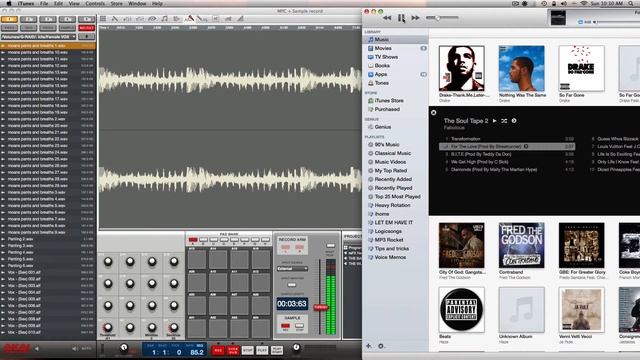Open the Controls menu

click(x=95, y=4)
